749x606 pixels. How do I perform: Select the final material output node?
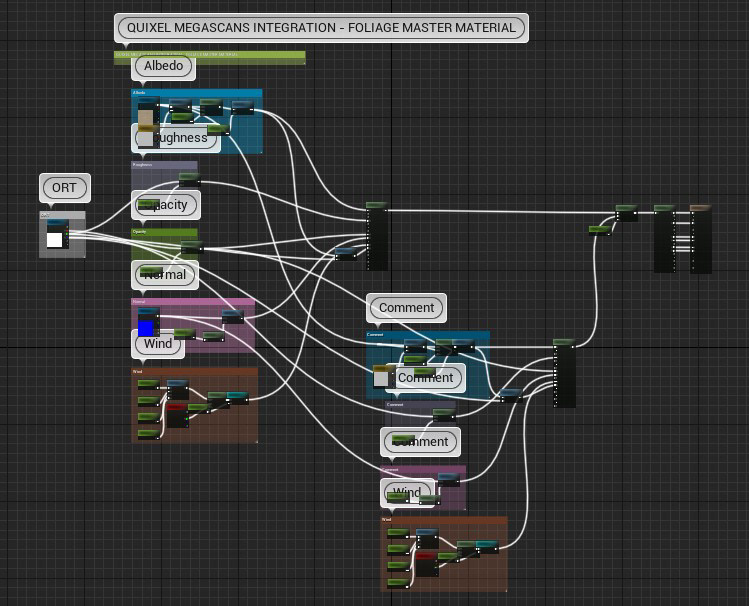701,239
